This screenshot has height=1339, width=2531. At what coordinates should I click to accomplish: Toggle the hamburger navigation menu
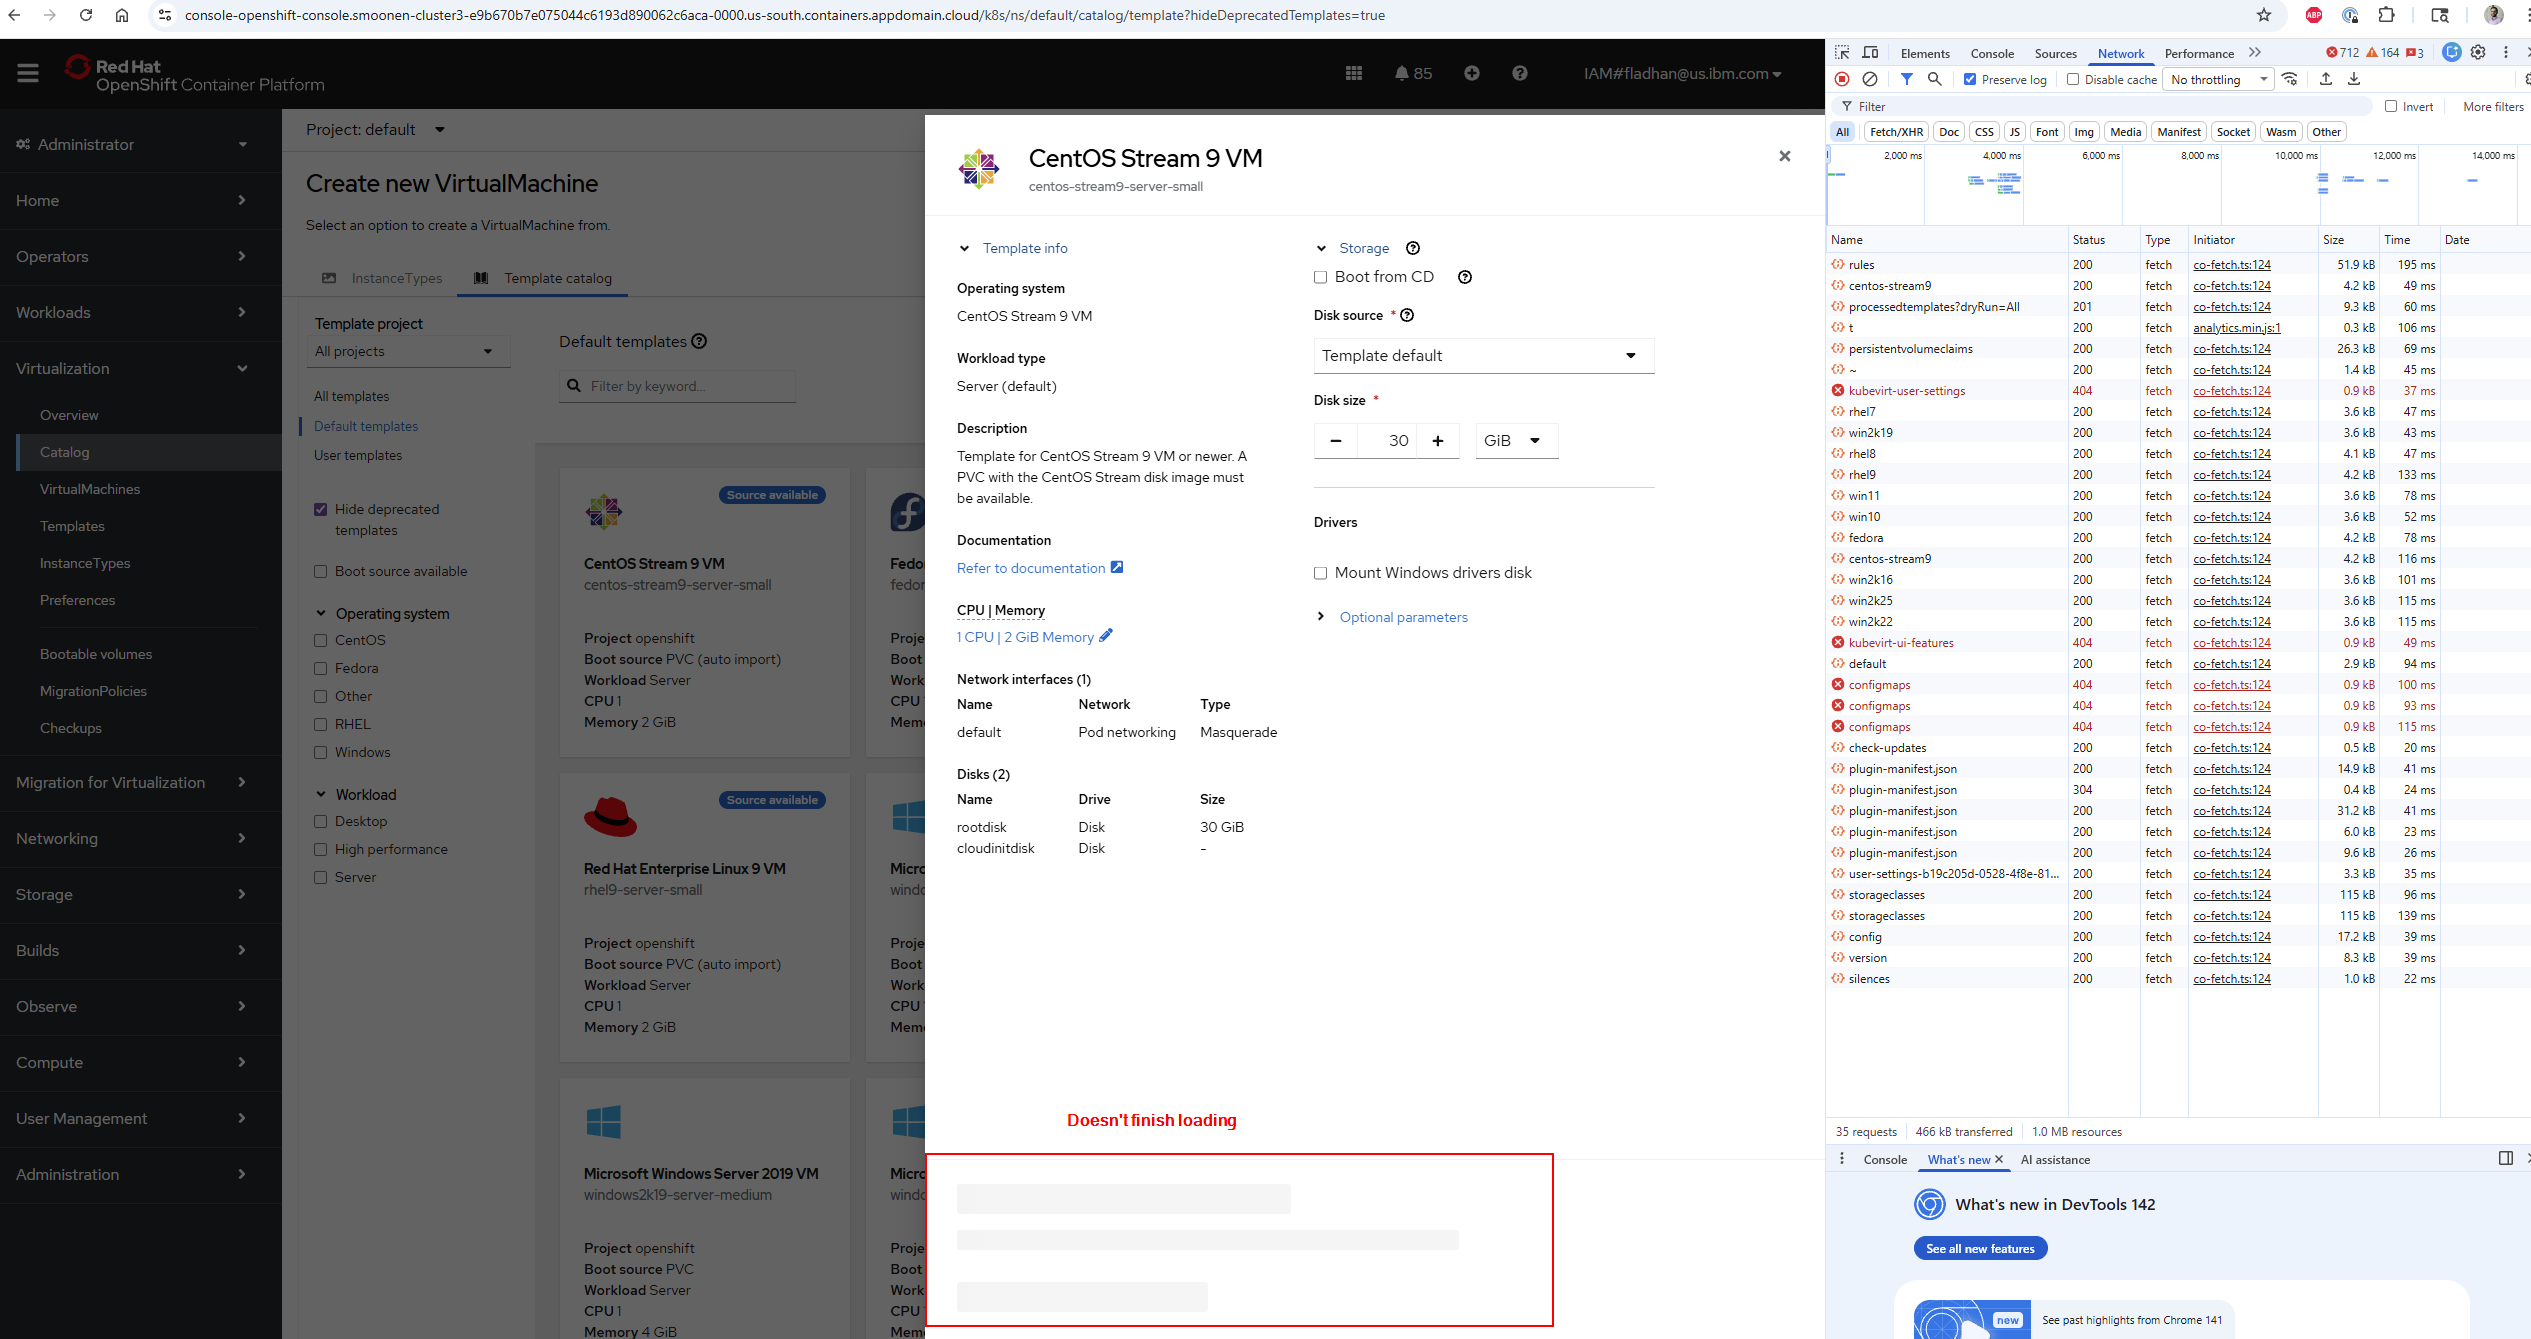click(x=28, y=73)
